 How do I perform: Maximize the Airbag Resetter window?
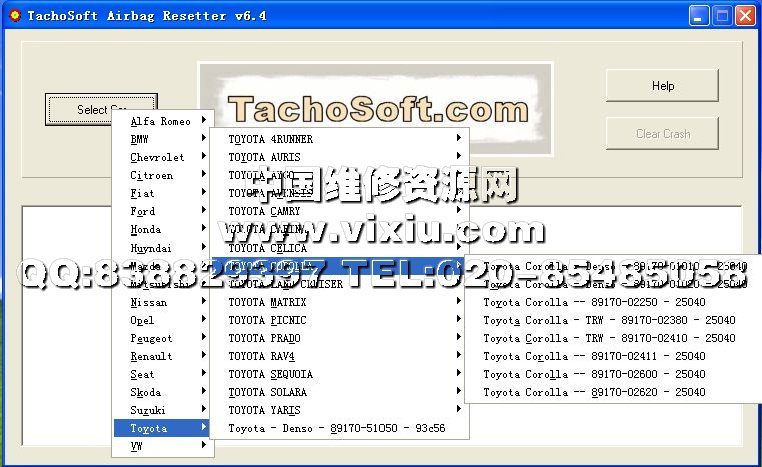point(722,15)
